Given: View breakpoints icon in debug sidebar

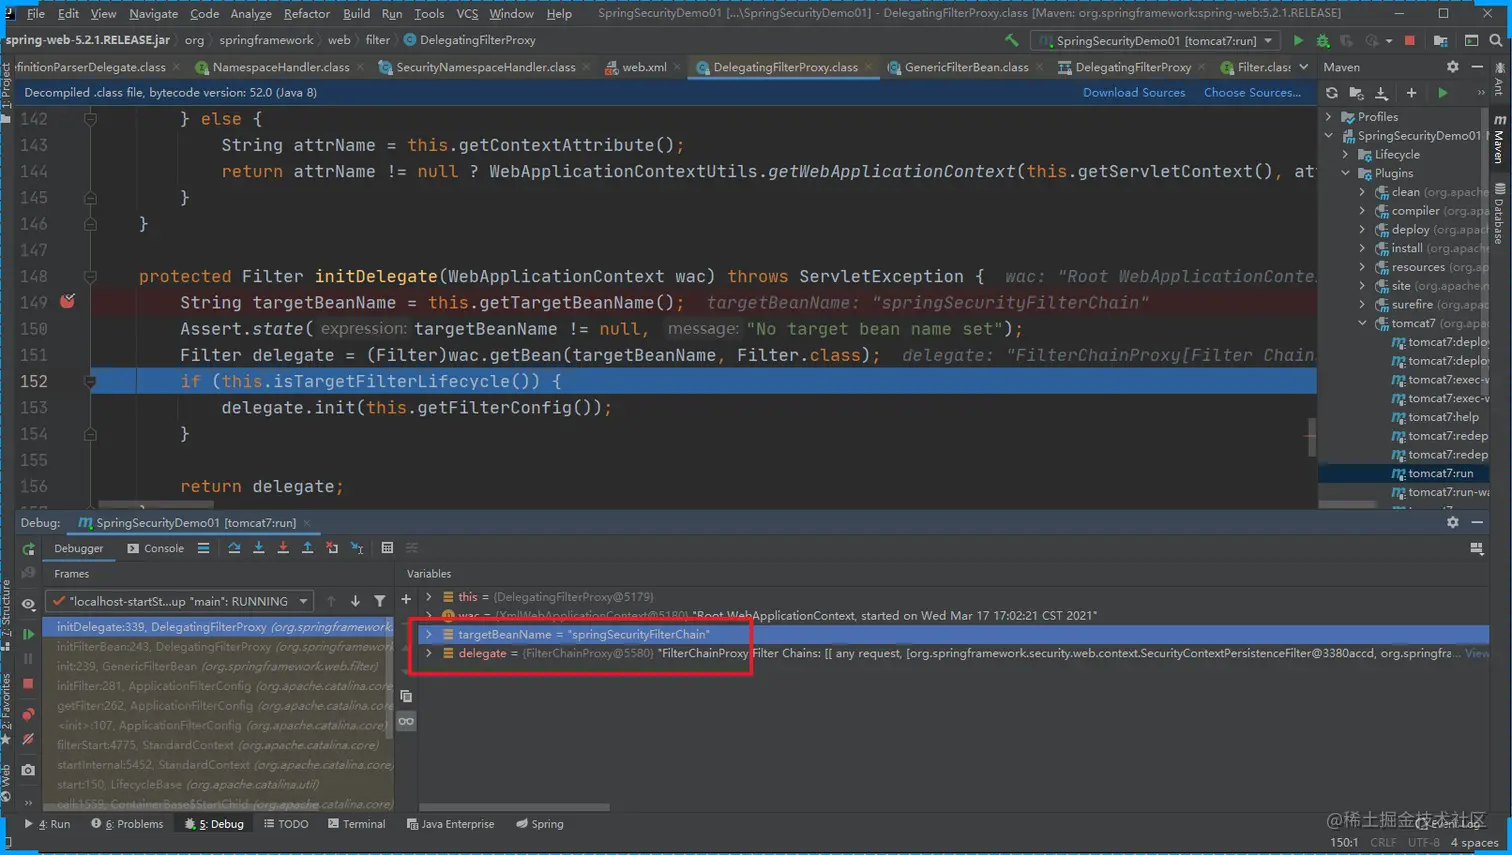Looking at the screenshot, I should [x=28, y=714].
